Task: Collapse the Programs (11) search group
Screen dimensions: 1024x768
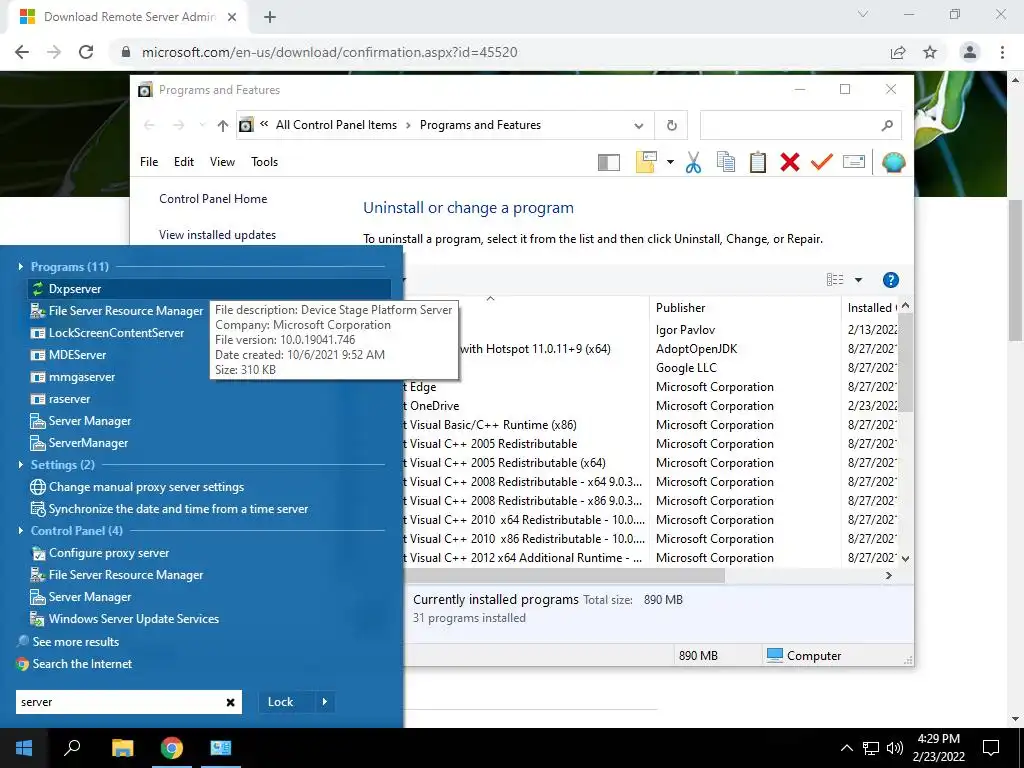Action: (x=21, y=266)
